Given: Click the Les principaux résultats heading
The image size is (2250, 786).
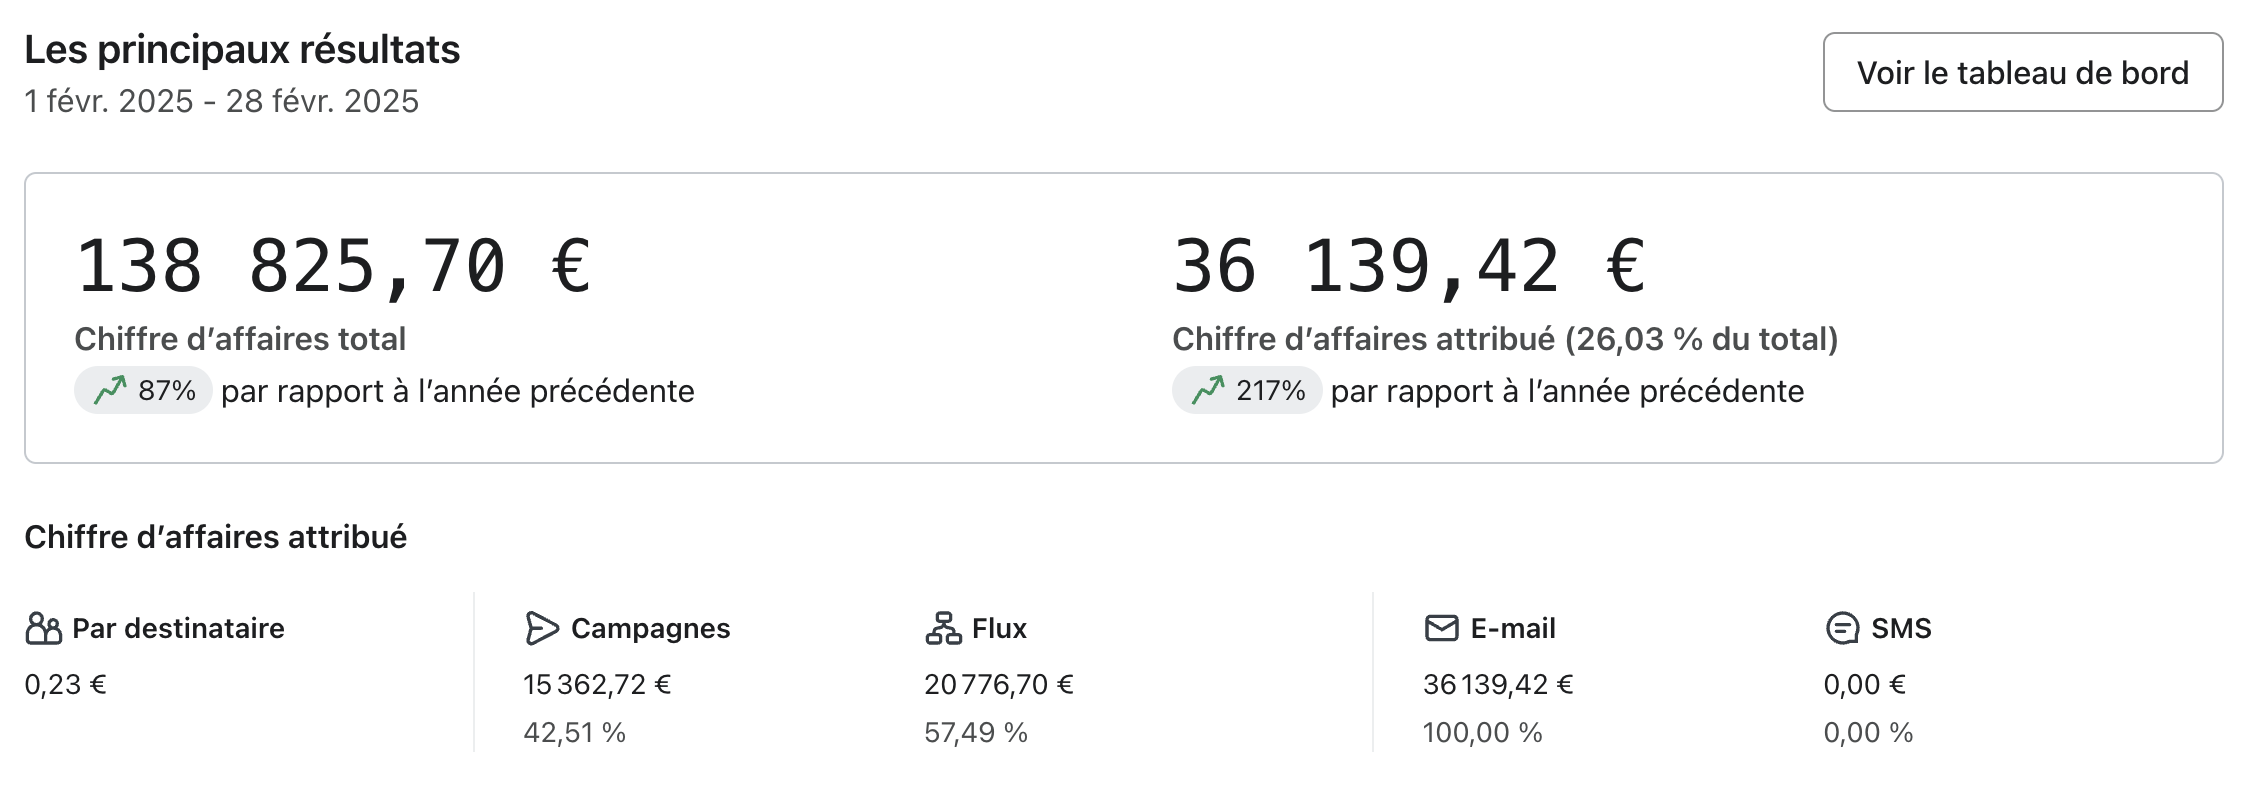Looking at the screenshot, I should pyautogui.click(x=242, y=49).
